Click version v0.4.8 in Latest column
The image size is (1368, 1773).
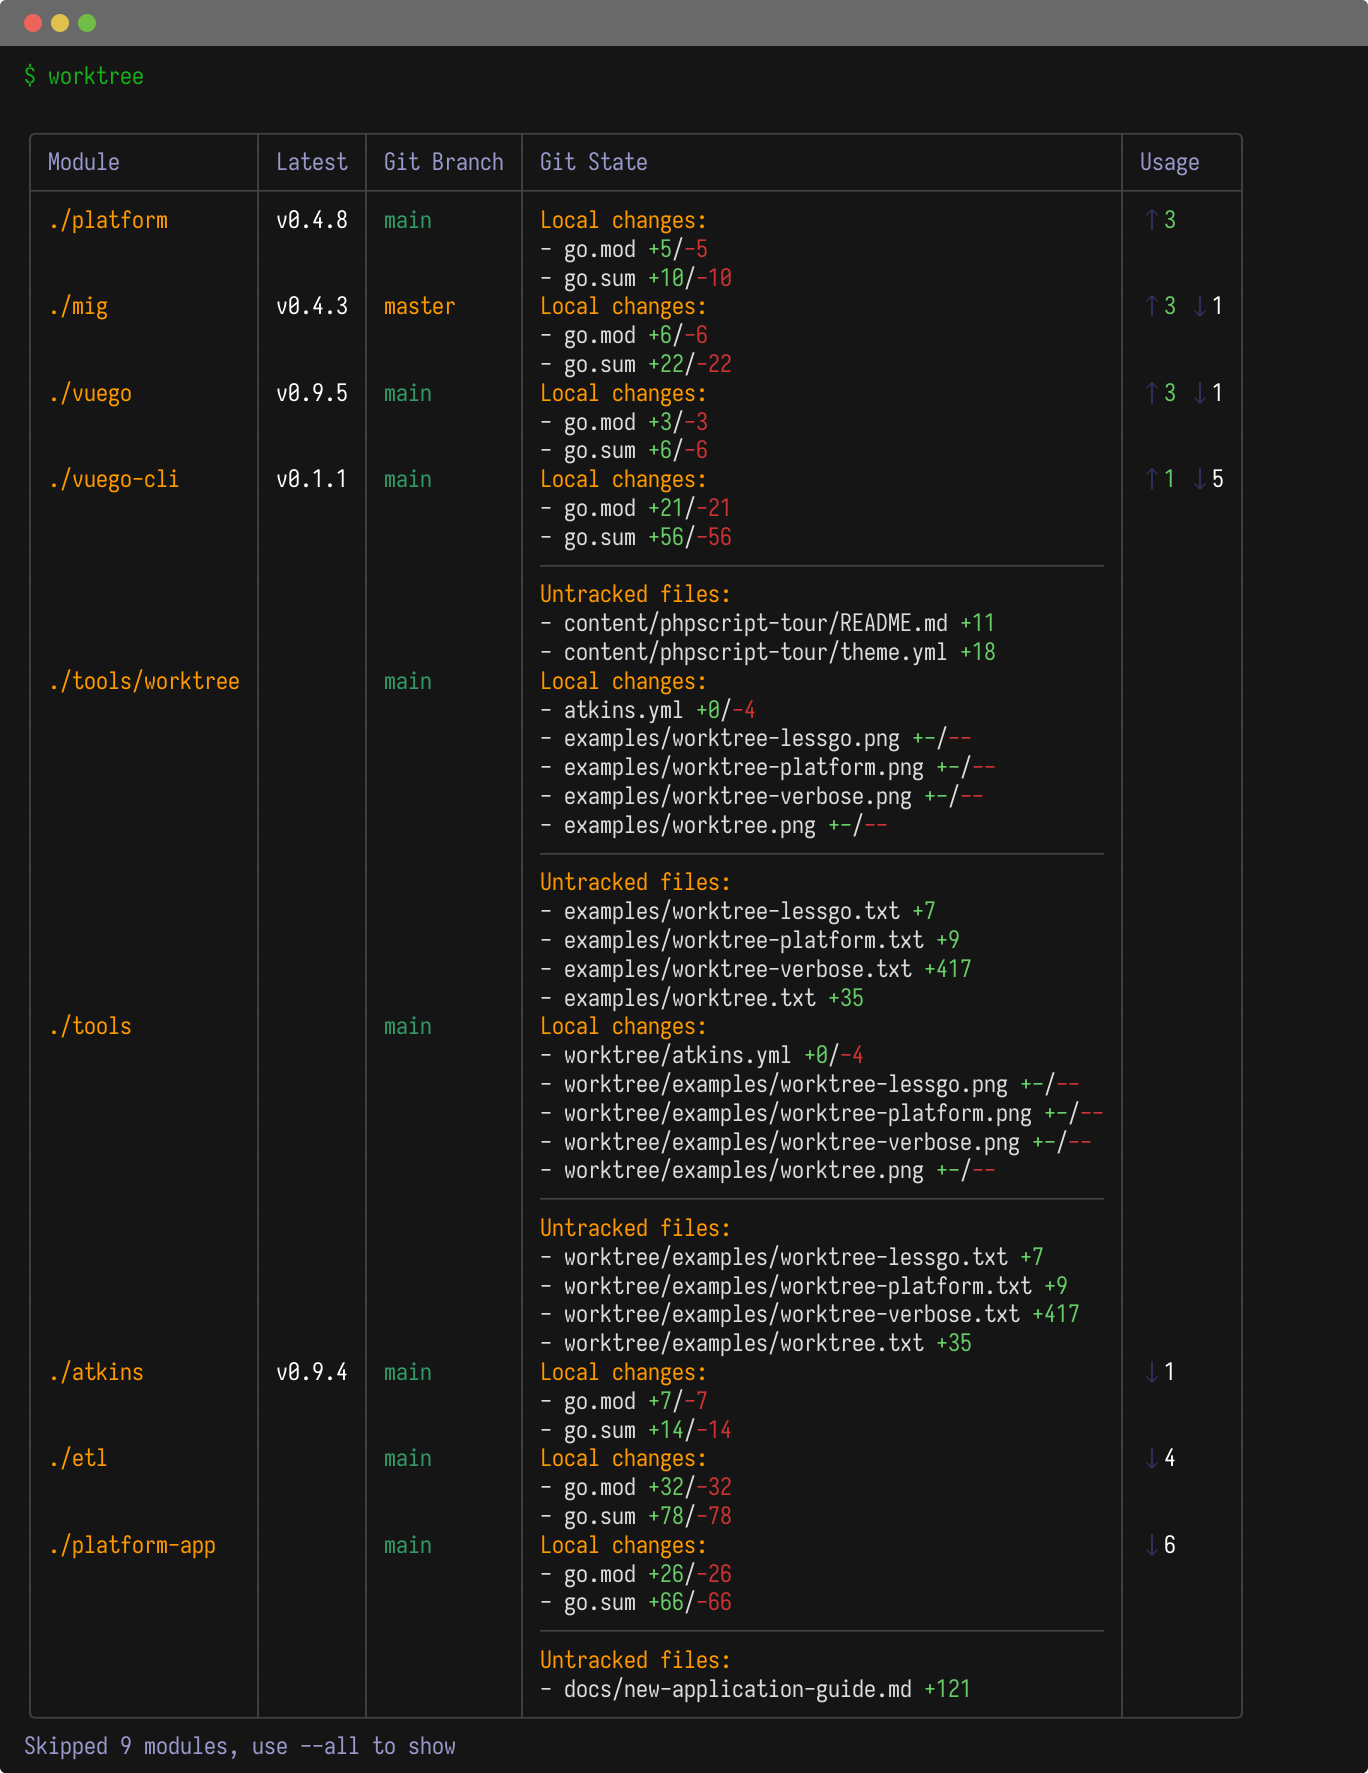[x=312, y=220]
